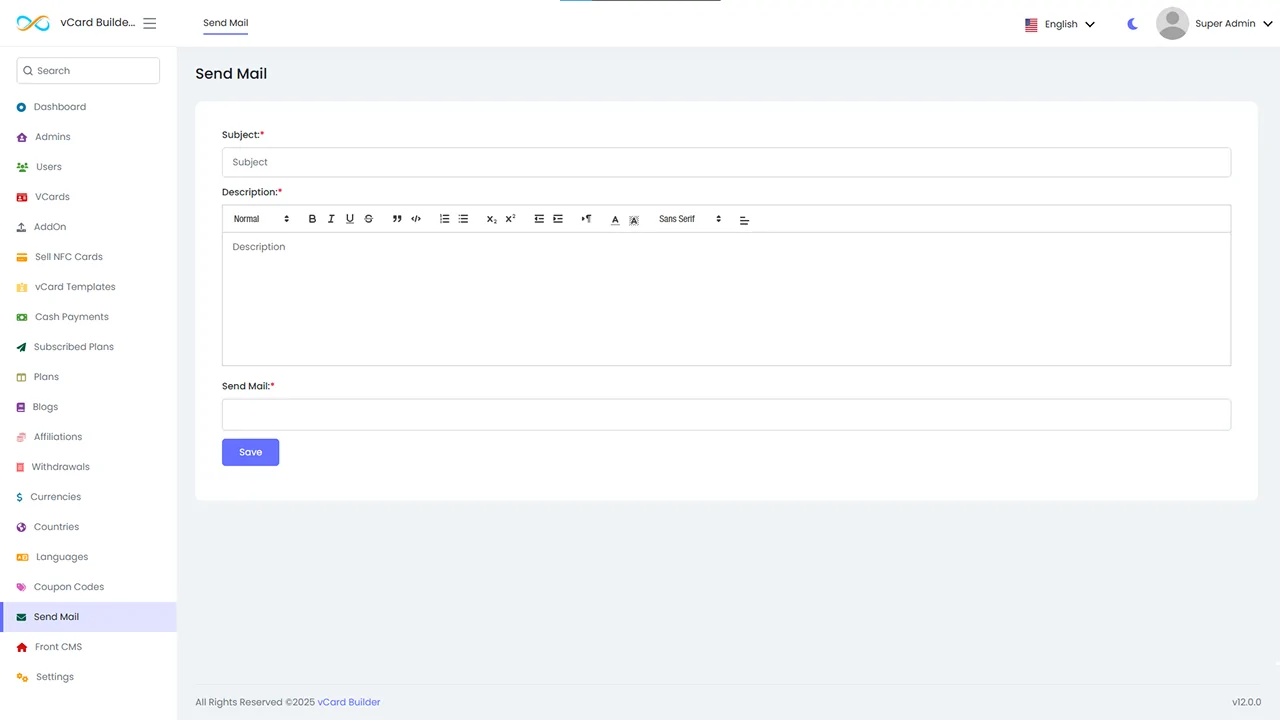This screenshot has width=1280, height=720.
Task: Apply superscript formatting
Action: coord(510,219)
